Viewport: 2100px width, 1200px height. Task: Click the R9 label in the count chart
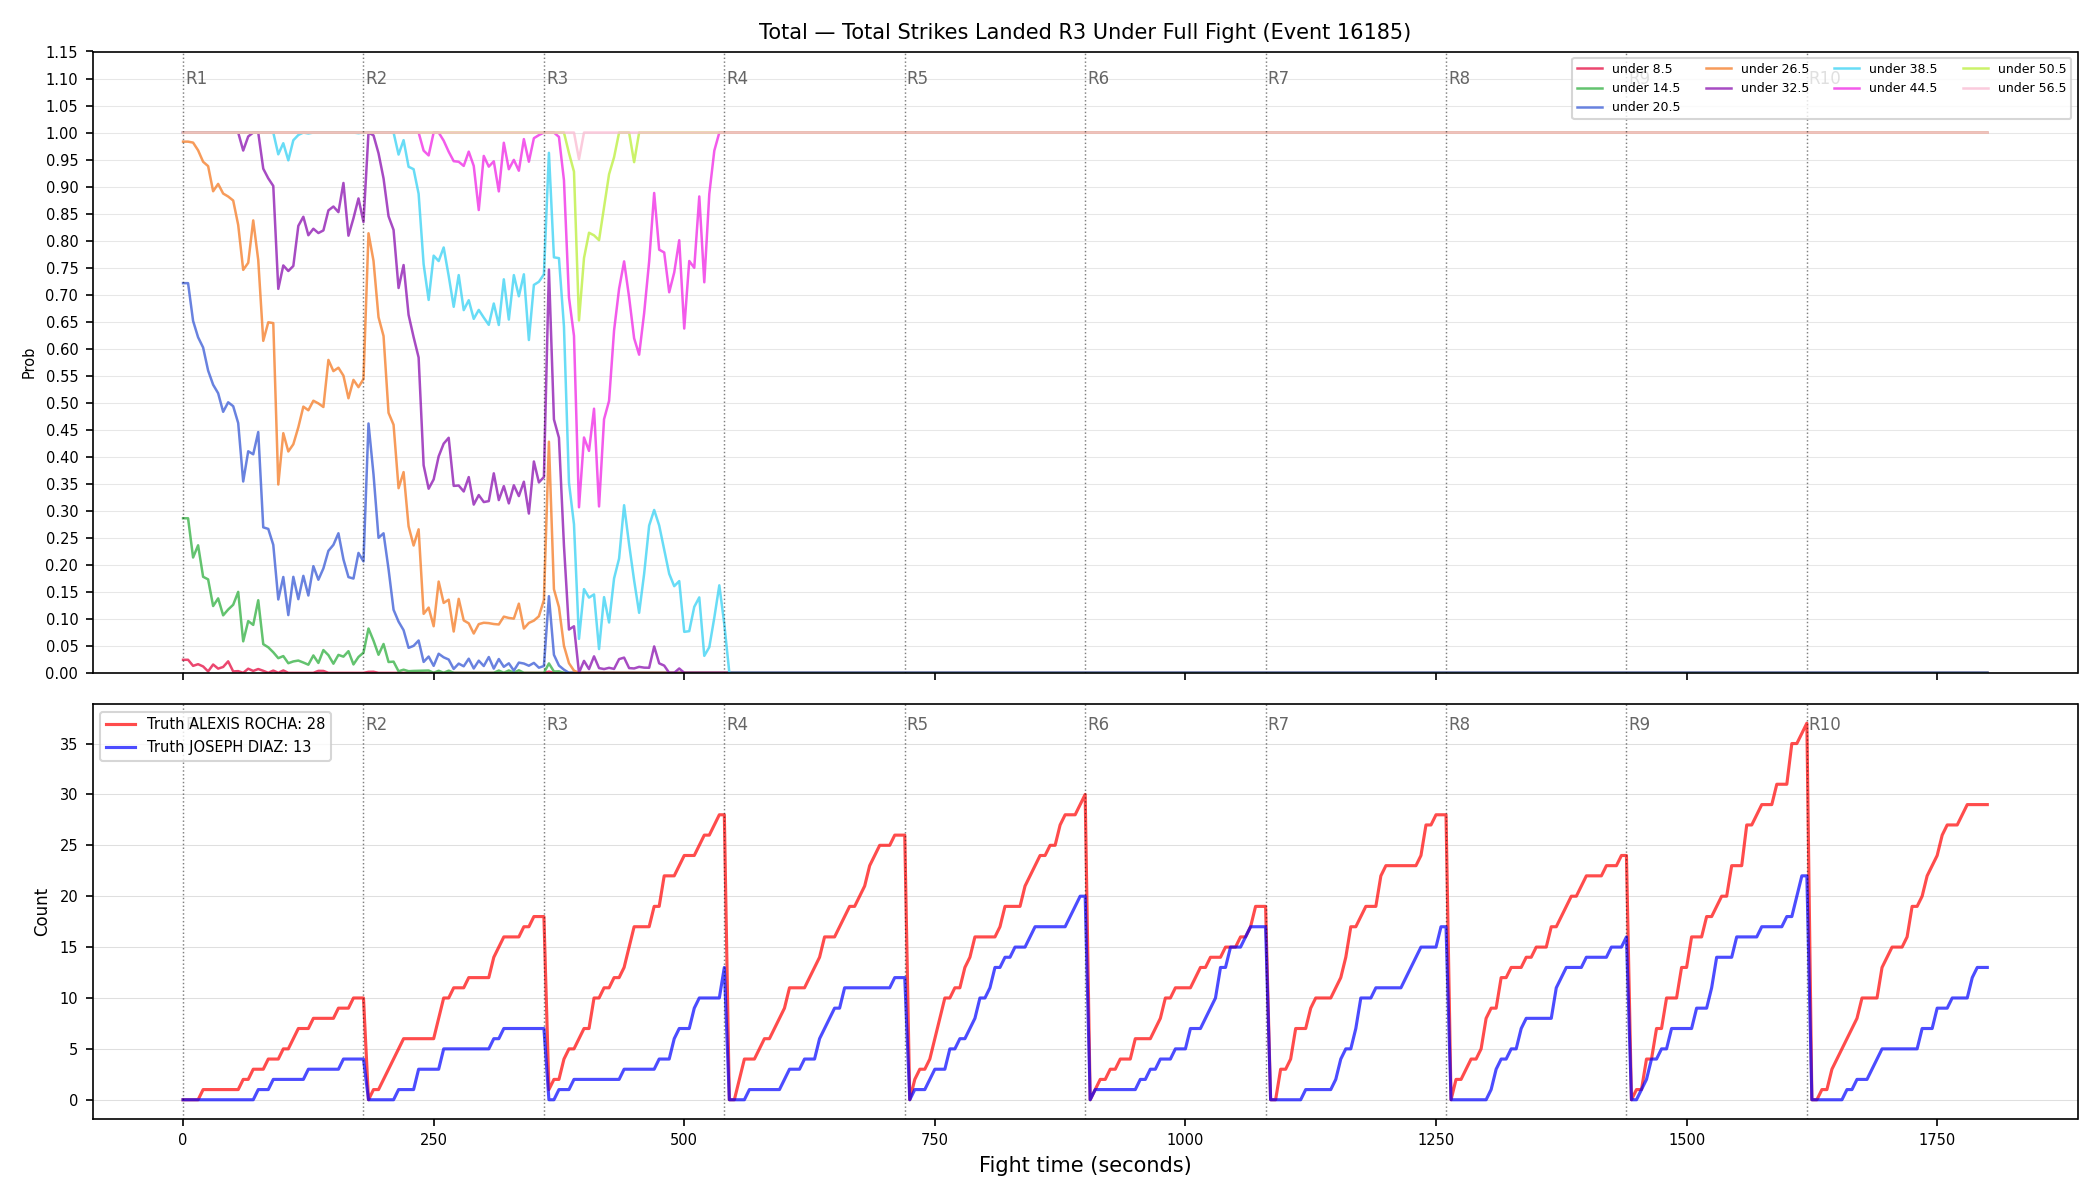pyautogui.click(x=1639, y=724)
